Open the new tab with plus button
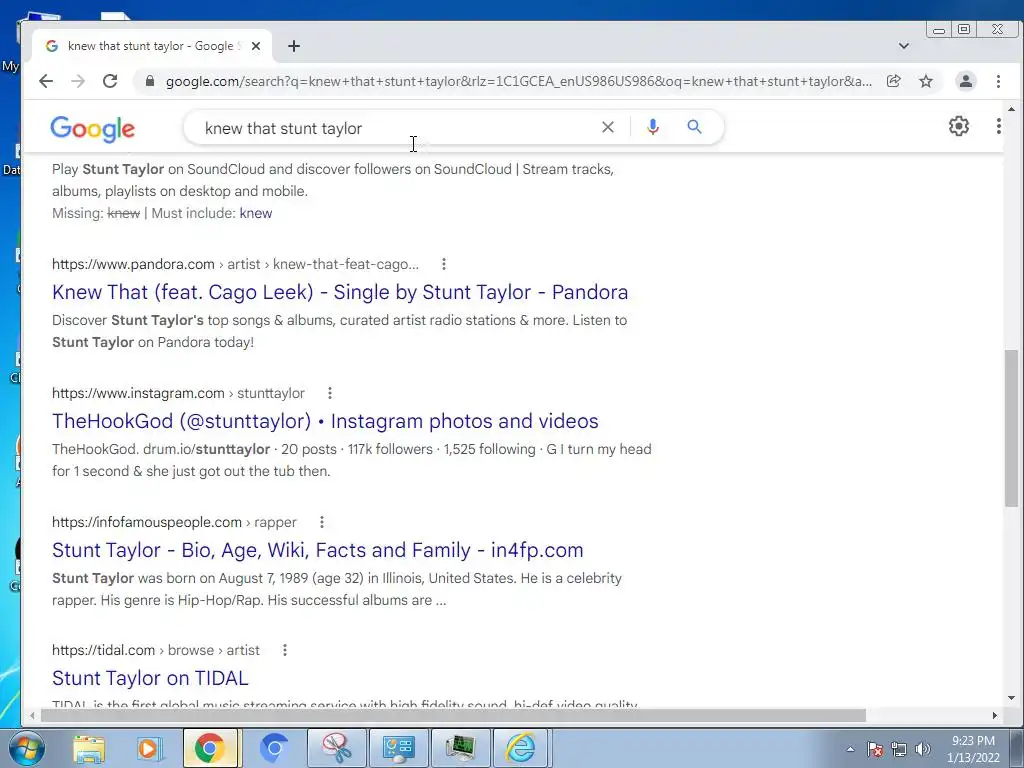Viewport: 1024px width, 768px height. (x=294, y=46)
